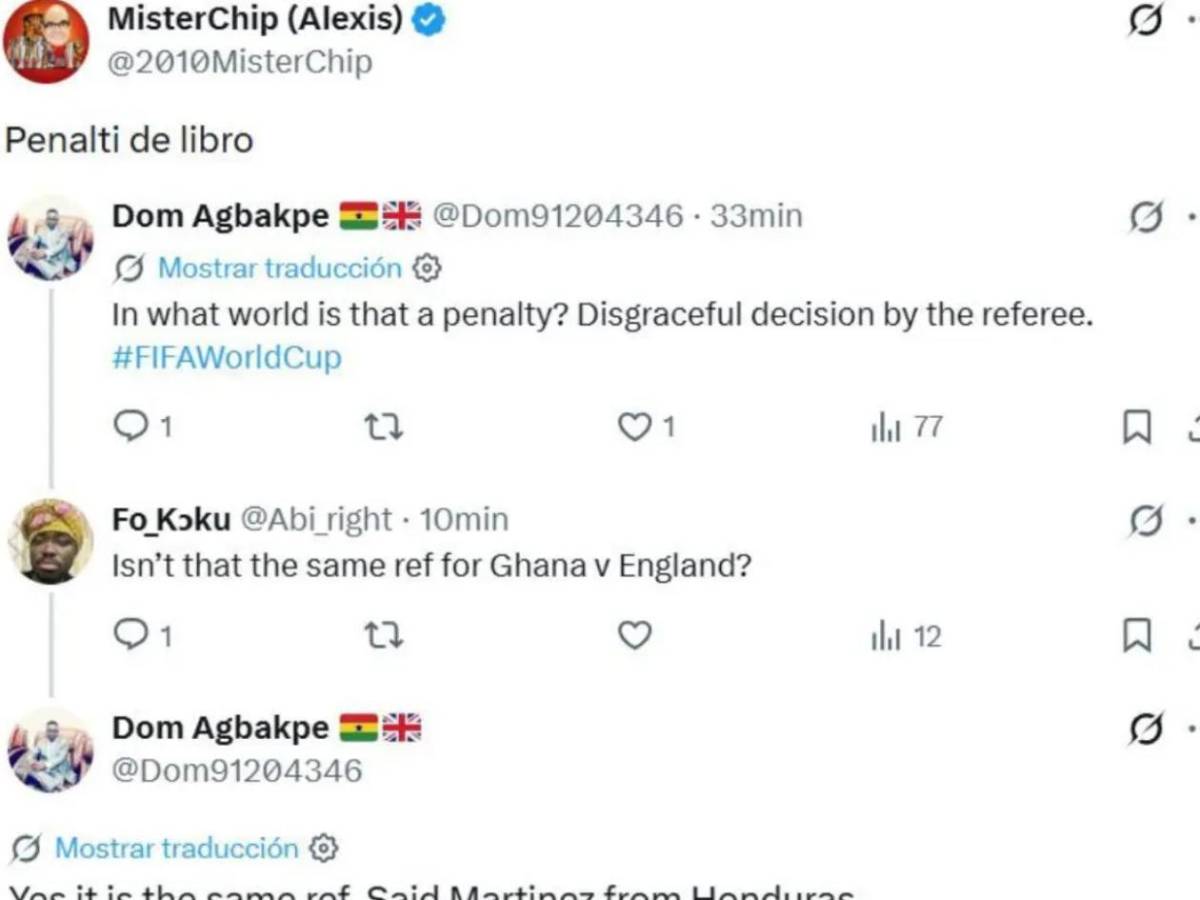Retweet Dom Agbakpe's disgraceful decision tweet

pyautogui.click(x=383, y=428)
